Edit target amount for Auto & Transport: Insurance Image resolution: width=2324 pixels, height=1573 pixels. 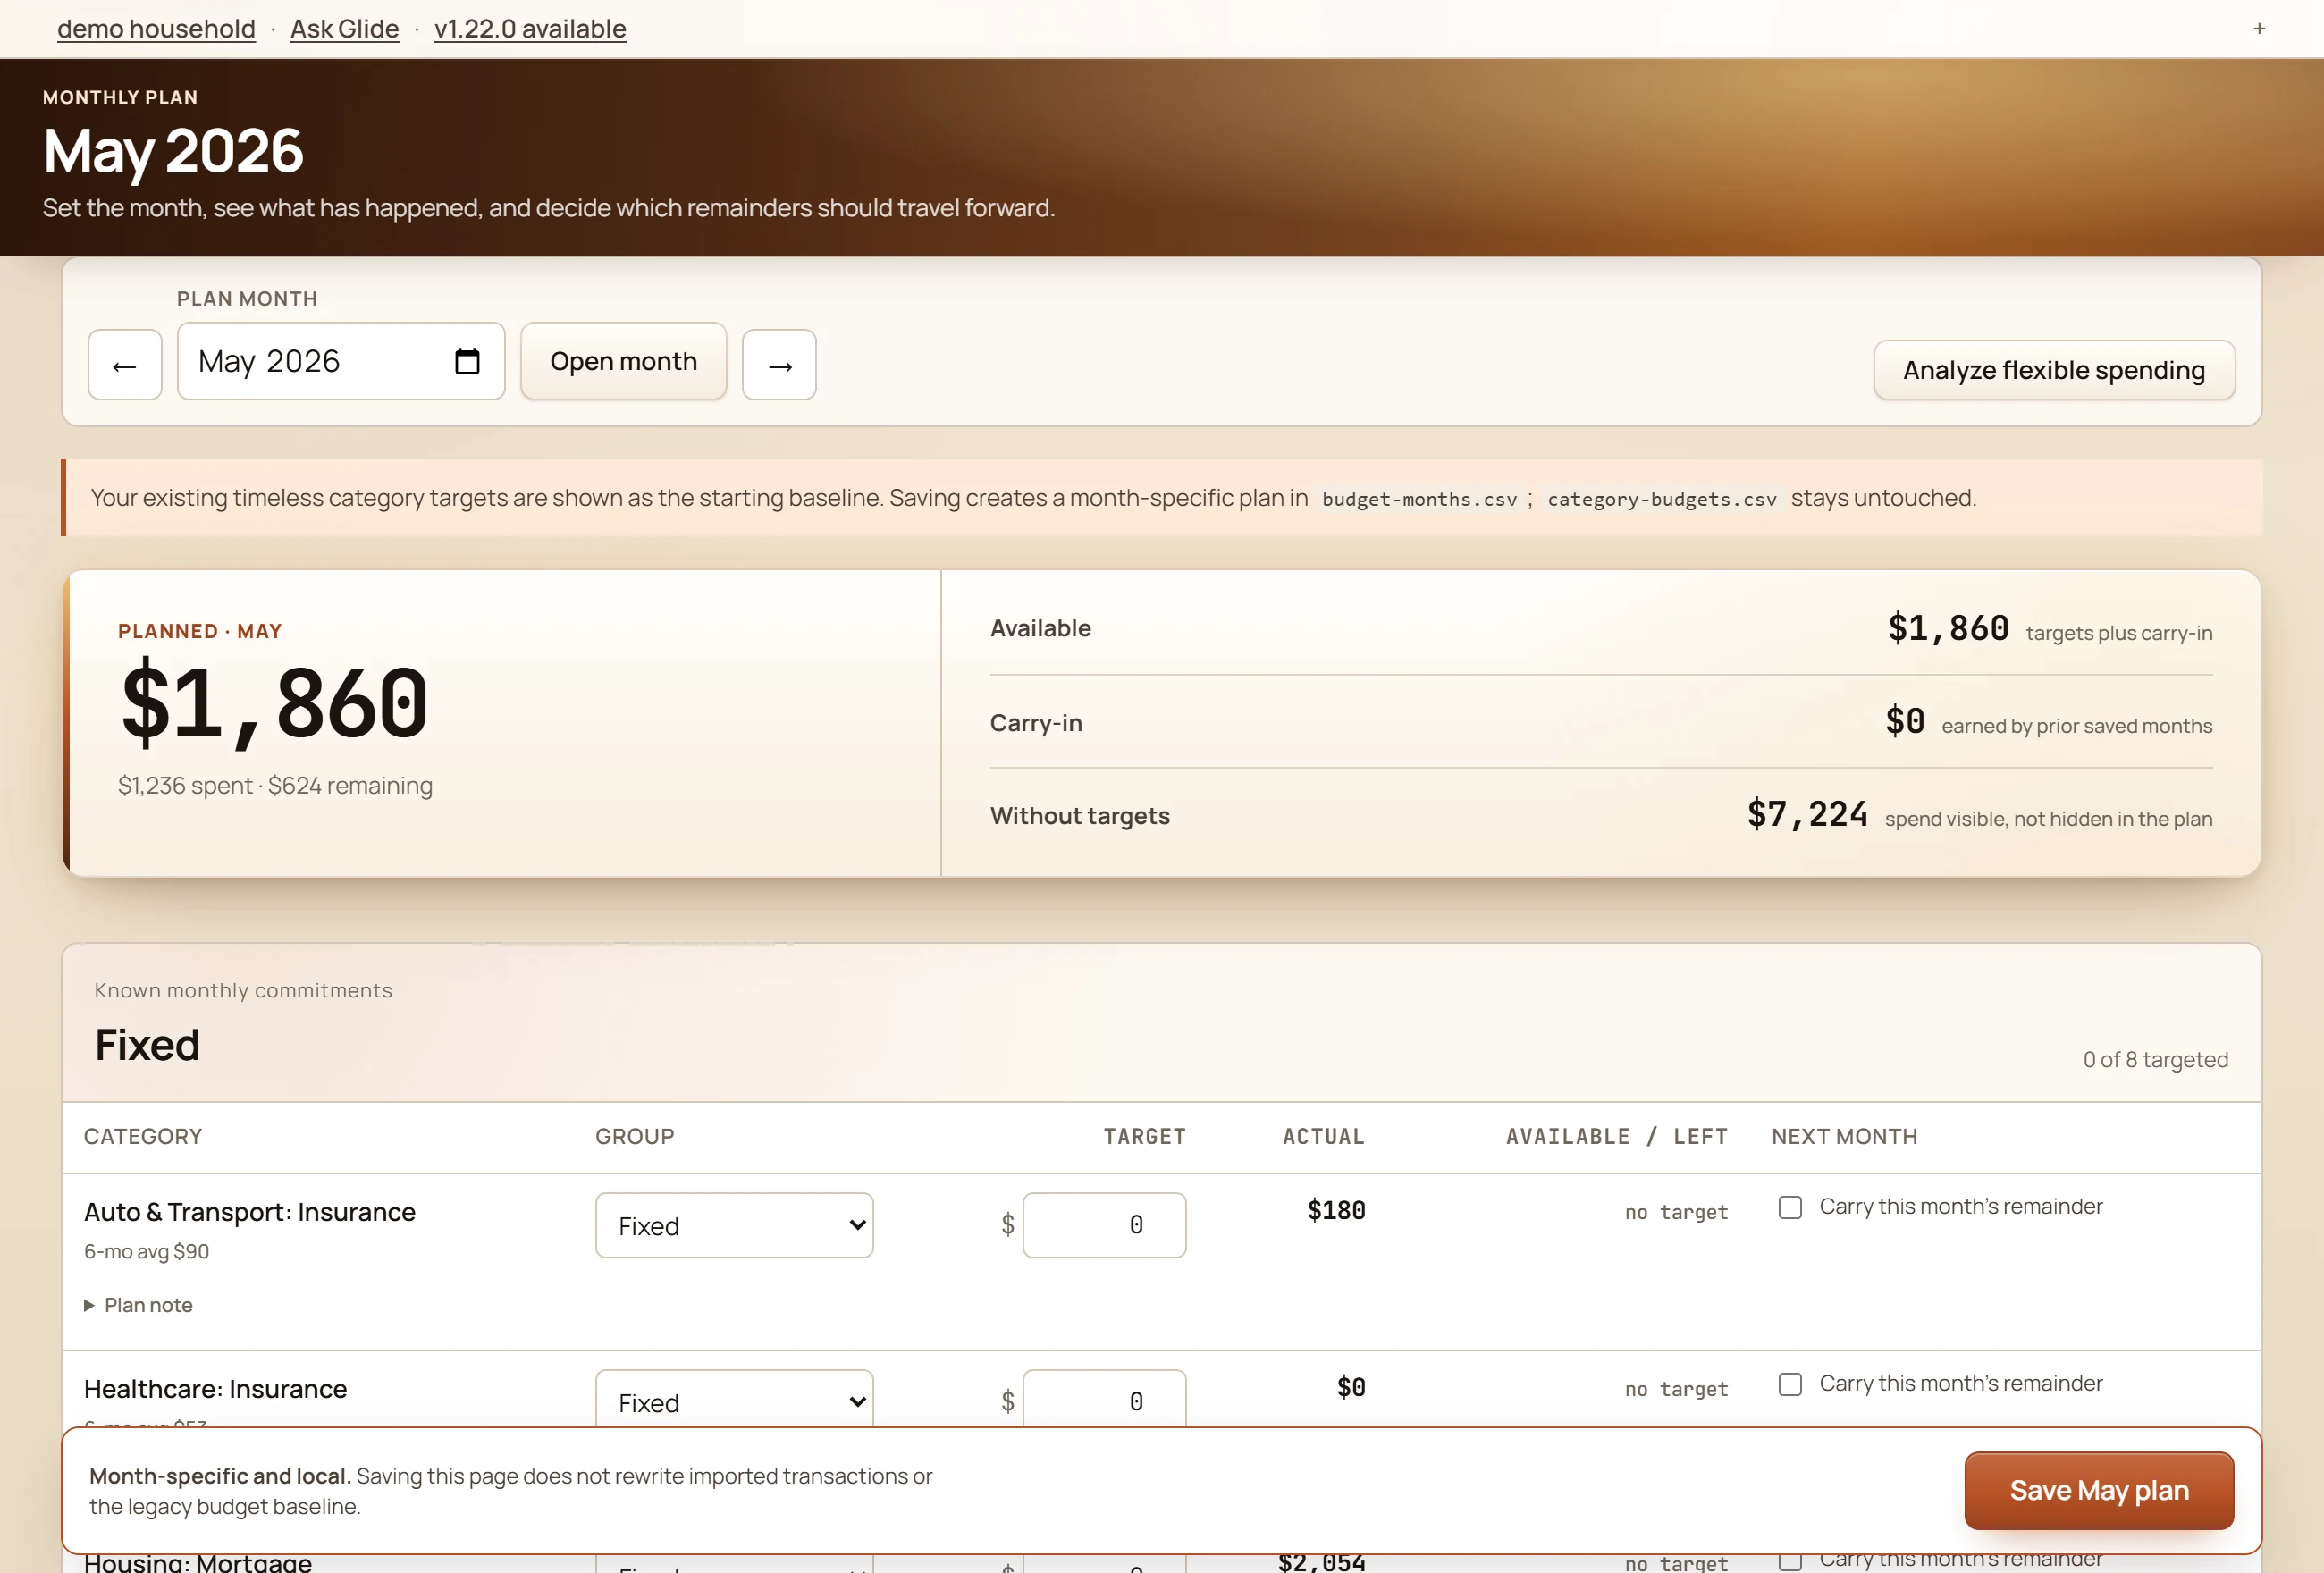pos(1104,1225)
